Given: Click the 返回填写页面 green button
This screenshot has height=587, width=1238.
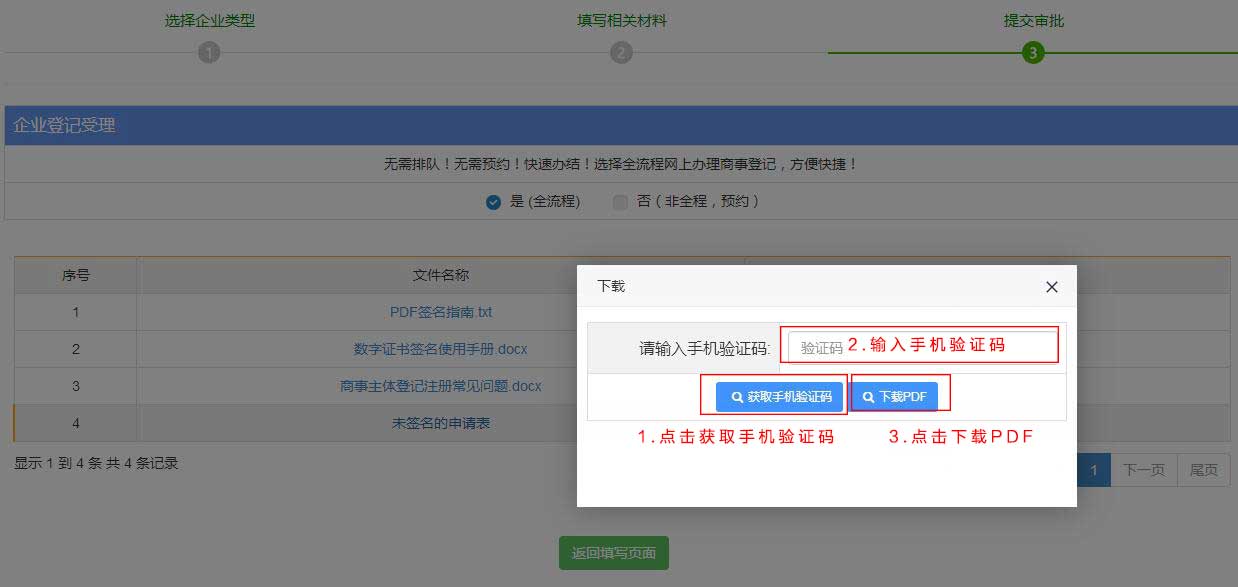Looking at the screenshot, I should (613, 553).
